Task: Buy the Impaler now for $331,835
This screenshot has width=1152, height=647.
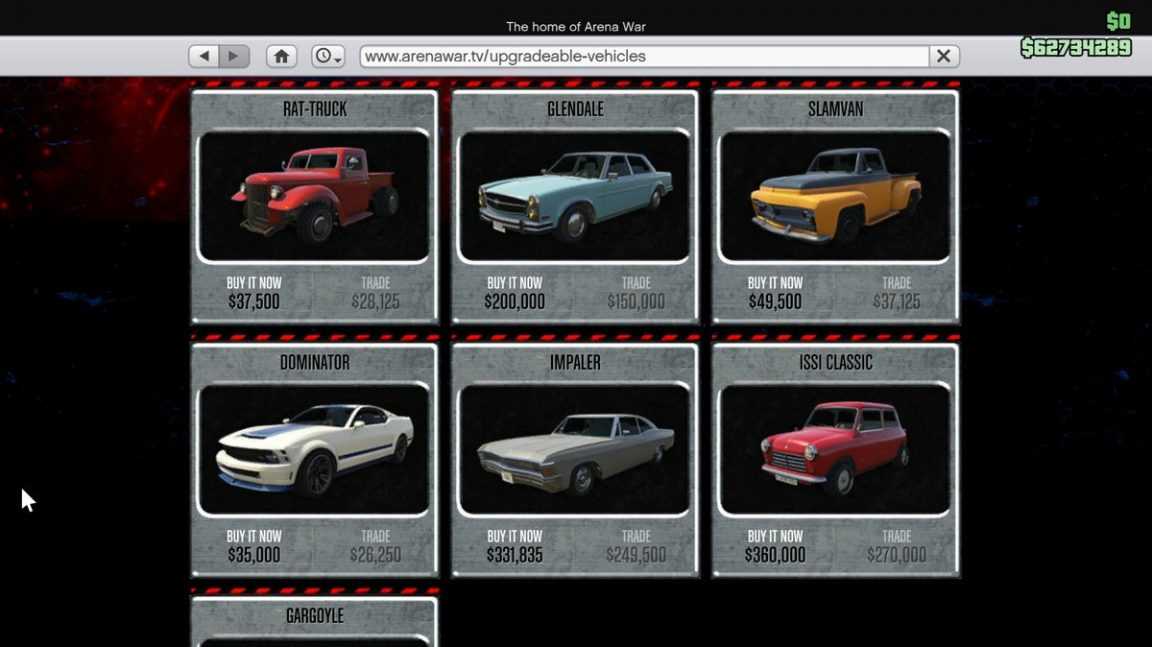Action: [x=514, y=546]
